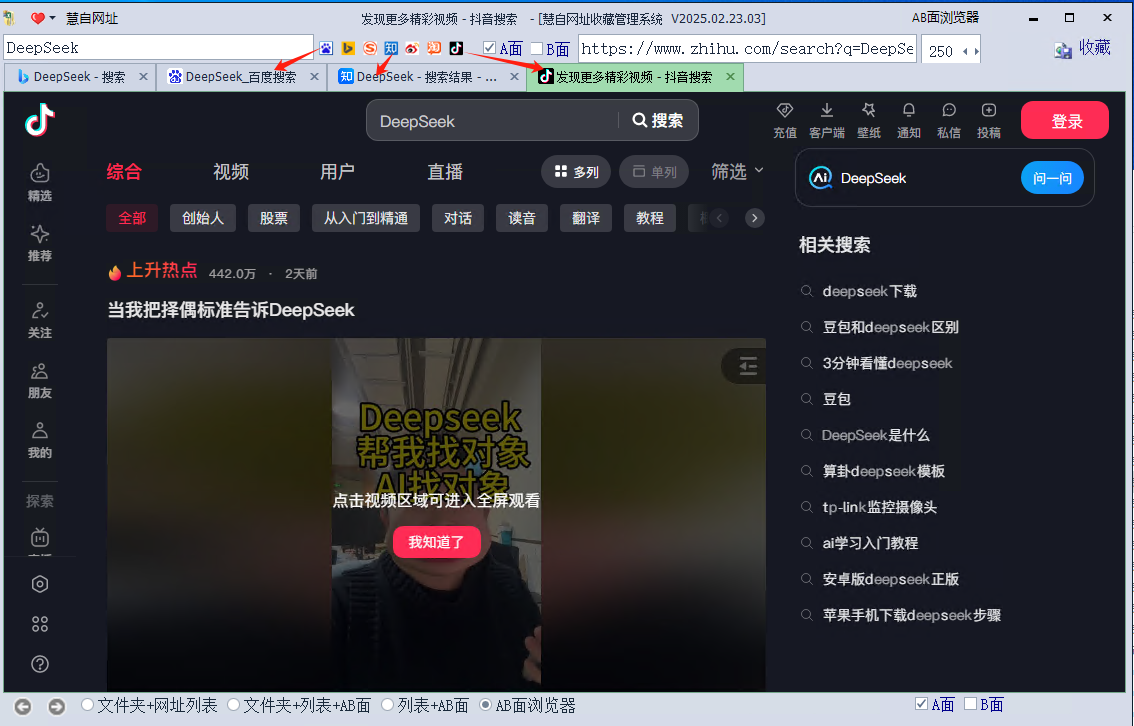Open the dropdown arrow beside the heart icon
The width and height of the screenshot is (1134, 726).
(52, 18)
